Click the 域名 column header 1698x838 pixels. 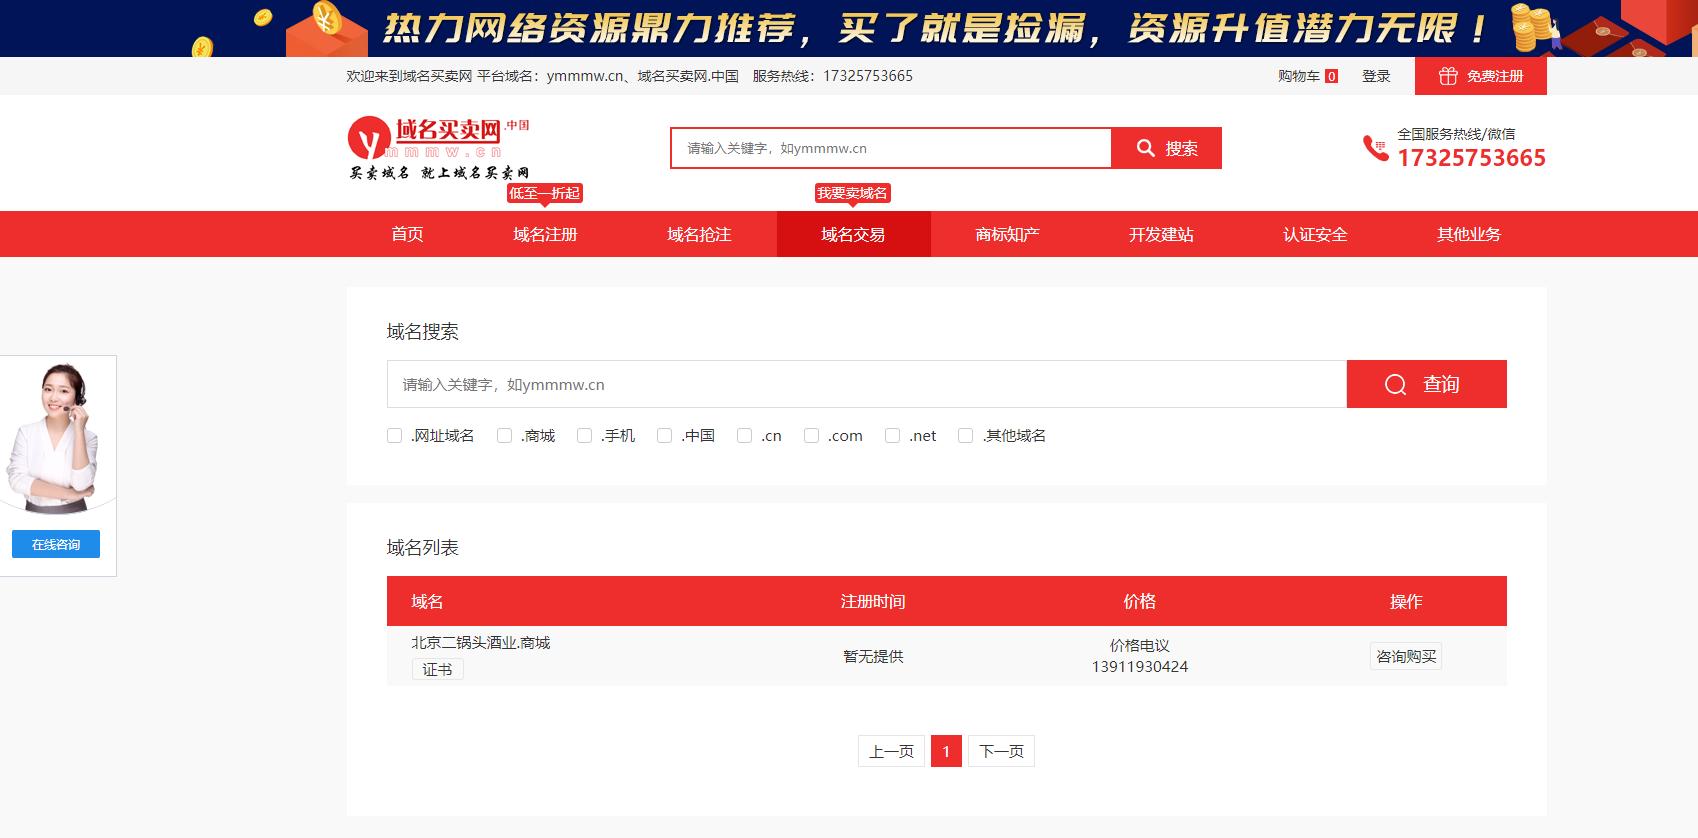[427, 601]
